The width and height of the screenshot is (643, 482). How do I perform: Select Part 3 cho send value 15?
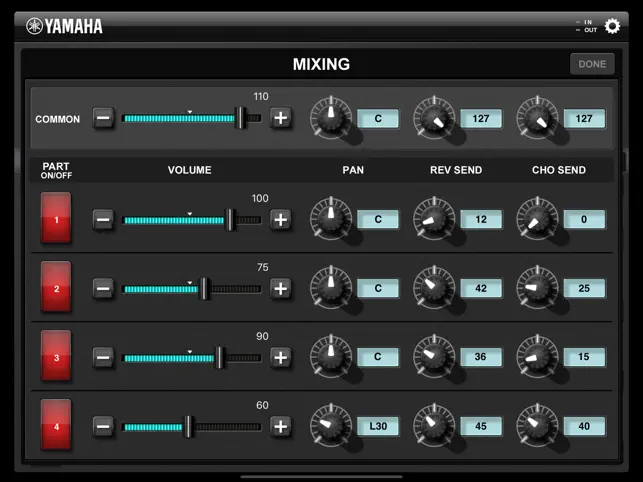coord(584,357)
